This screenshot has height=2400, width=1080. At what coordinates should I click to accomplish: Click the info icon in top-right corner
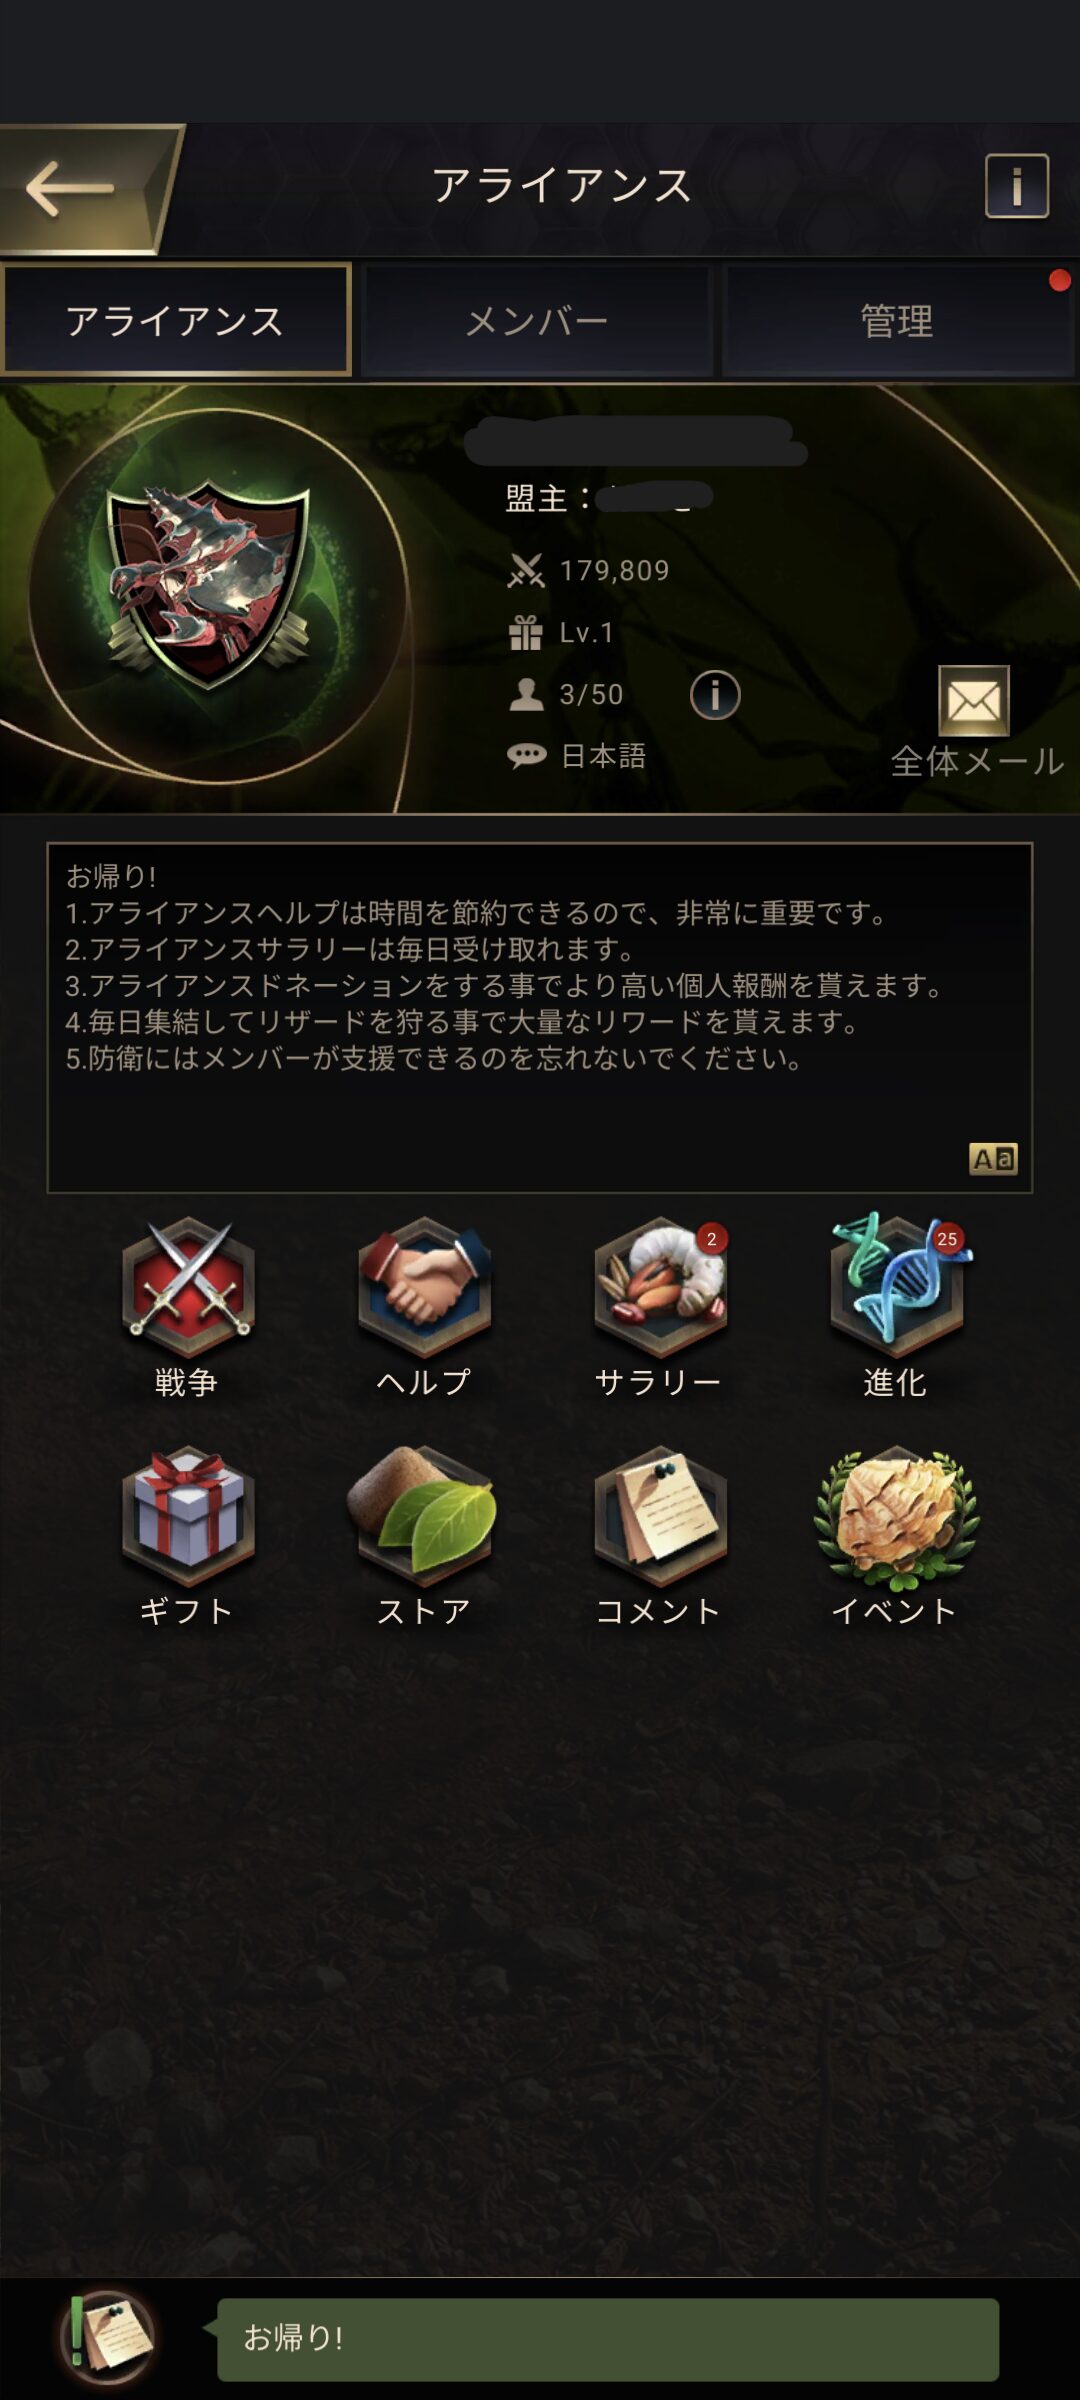1017,186
